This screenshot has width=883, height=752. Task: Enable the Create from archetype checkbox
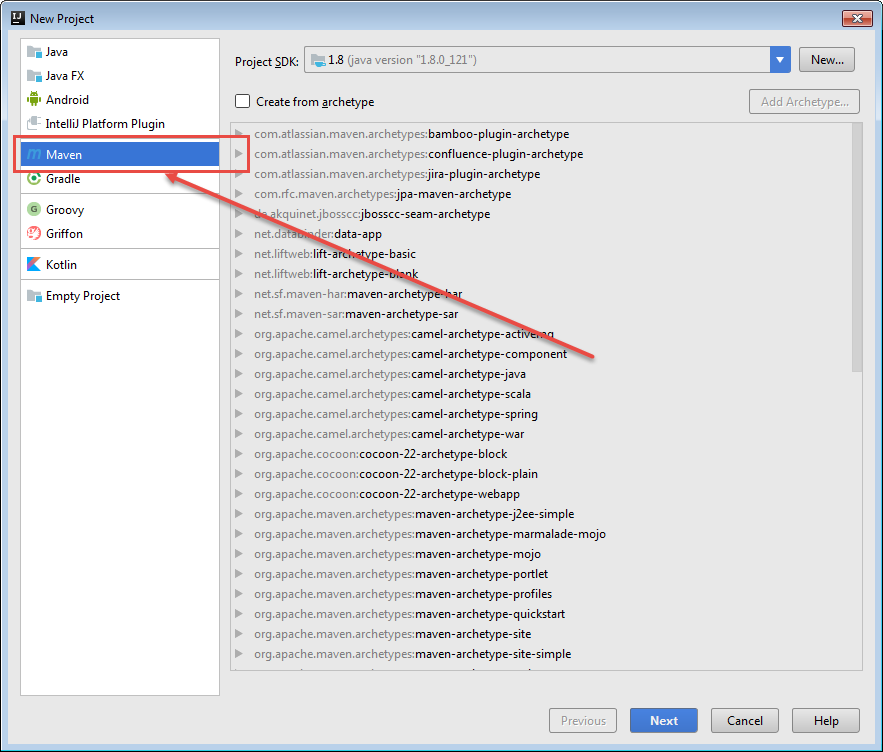pos(241,101)
